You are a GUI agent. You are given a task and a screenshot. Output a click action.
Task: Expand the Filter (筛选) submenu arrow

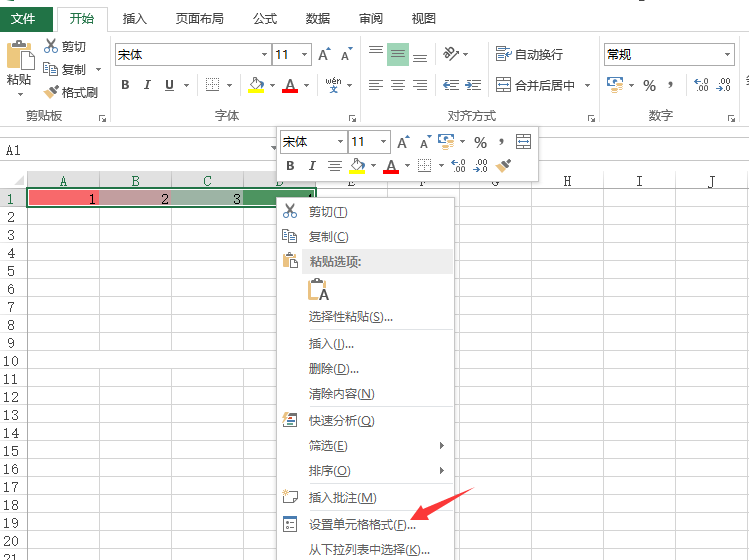(442, 445)
